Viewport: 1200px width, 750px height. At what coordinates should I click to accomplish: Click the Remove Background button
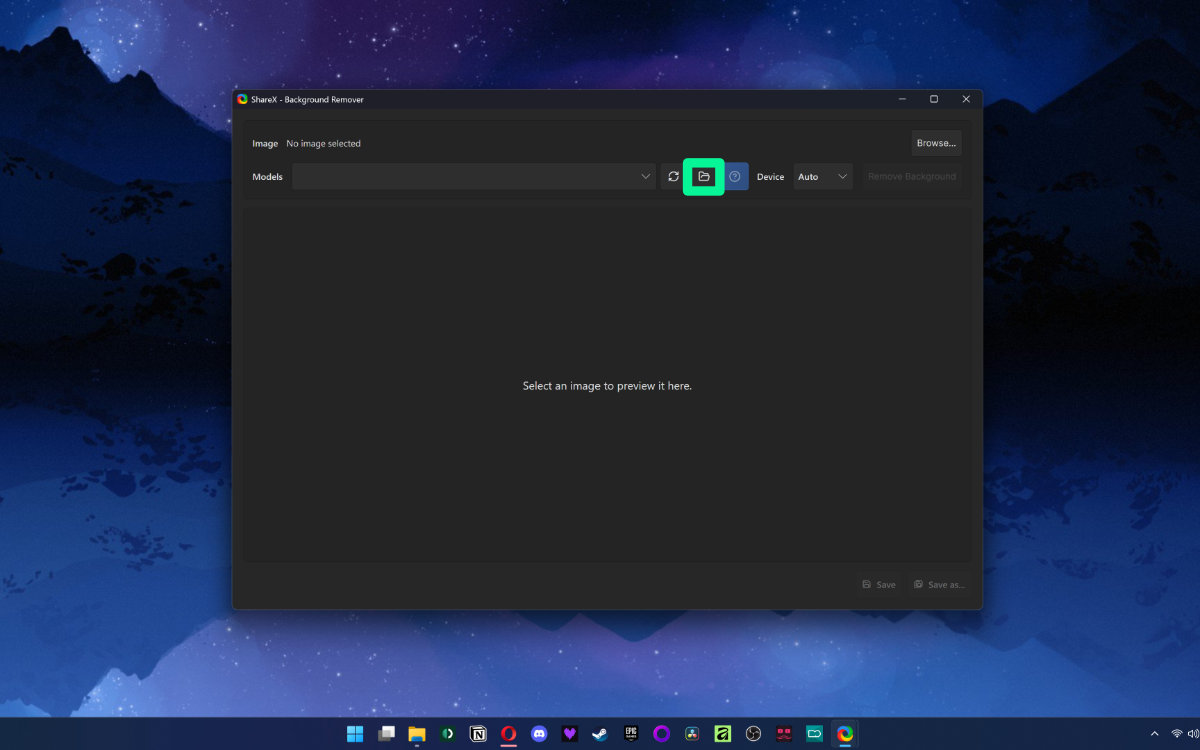click(912, 177)
